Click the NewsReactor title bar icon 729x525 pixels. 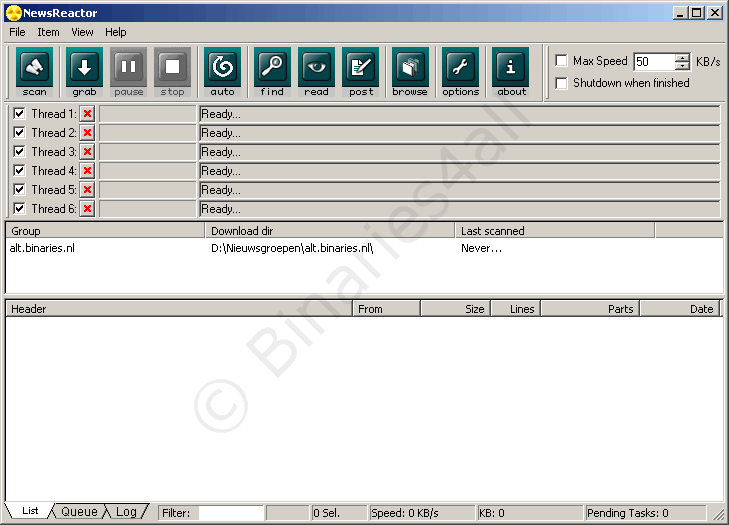[x=14, y=13]
